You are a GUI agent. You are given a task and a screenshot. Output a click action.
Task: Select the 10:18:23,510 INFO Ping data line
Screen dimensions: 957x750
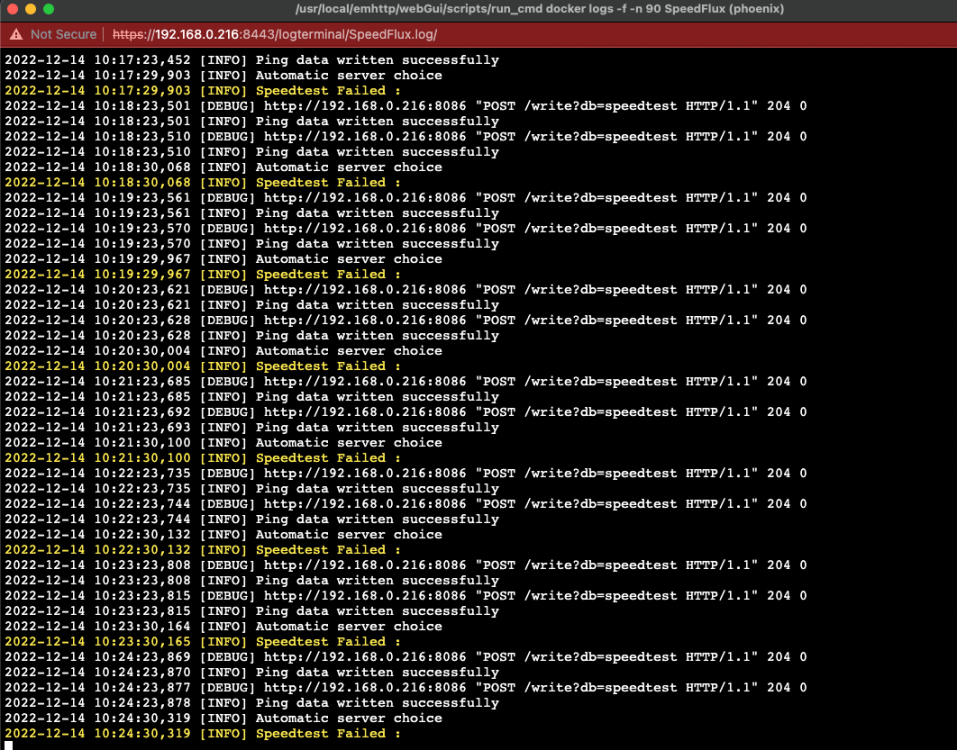[x=252, y=151]
